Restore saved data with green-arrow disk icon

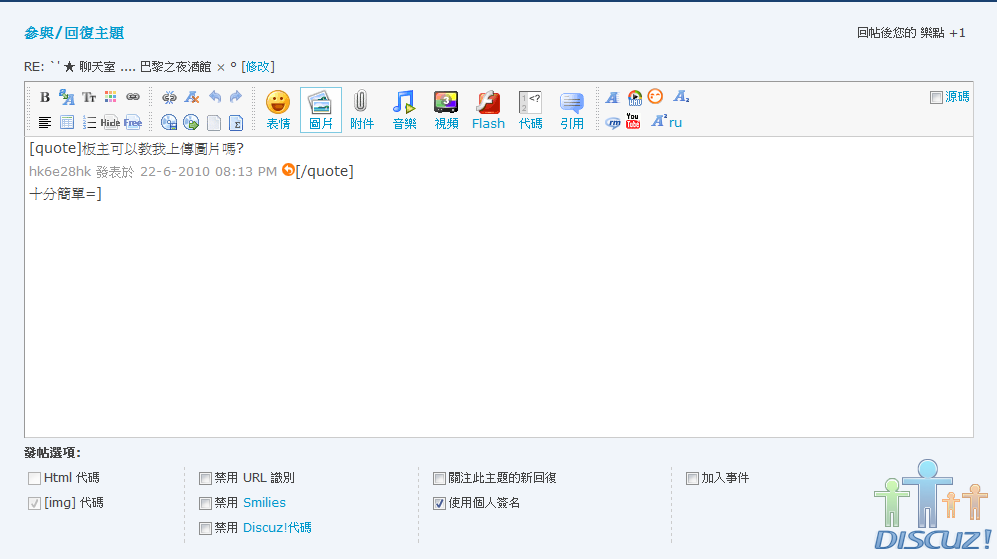coord(191,122)
